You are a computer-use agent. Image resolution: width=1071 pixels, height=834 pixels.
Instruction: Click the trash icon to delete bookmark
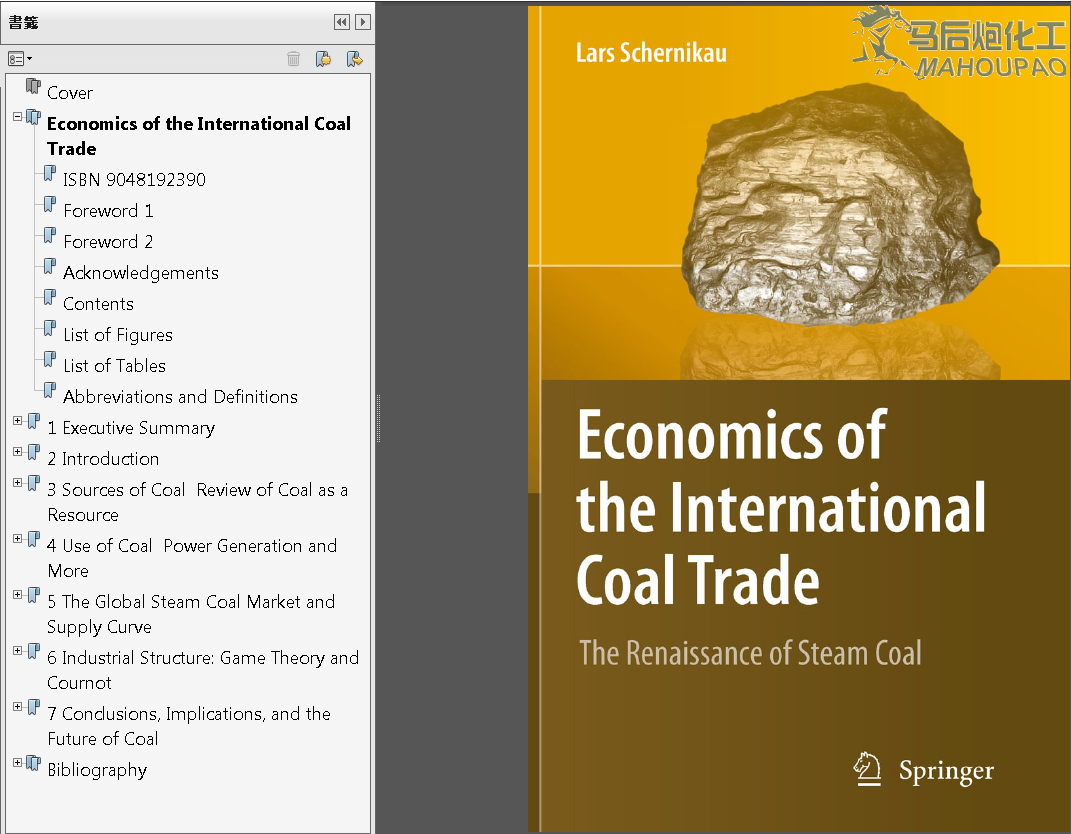coord(294,59)
